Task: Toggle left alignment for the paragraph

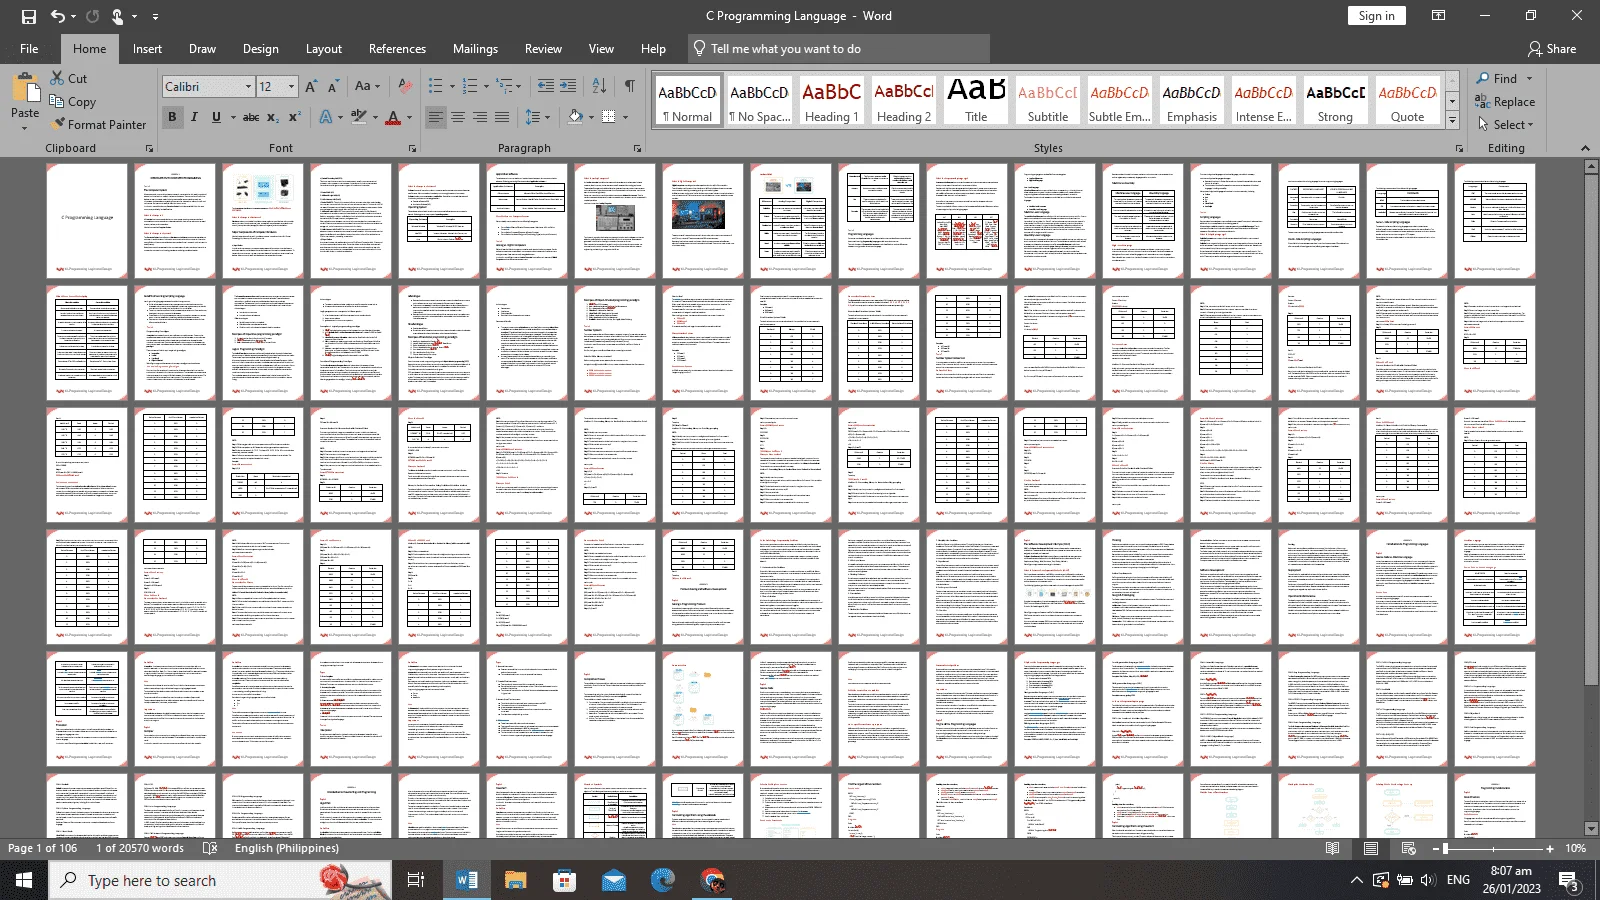Action: [x=436, y=117]
